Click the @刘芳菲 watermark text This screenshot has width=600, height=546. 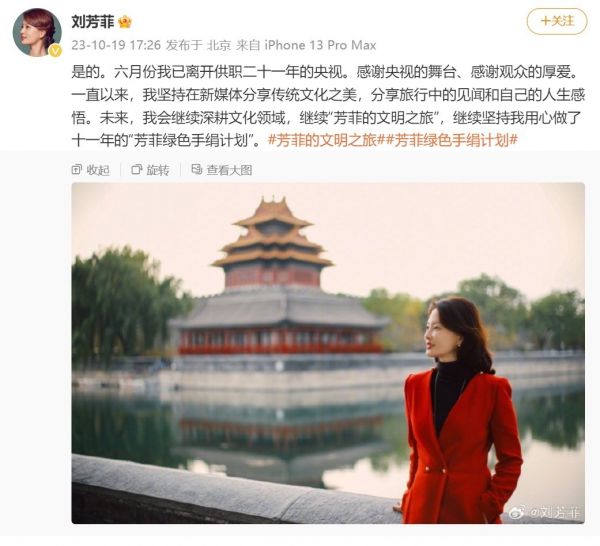(x=554, y=512)
